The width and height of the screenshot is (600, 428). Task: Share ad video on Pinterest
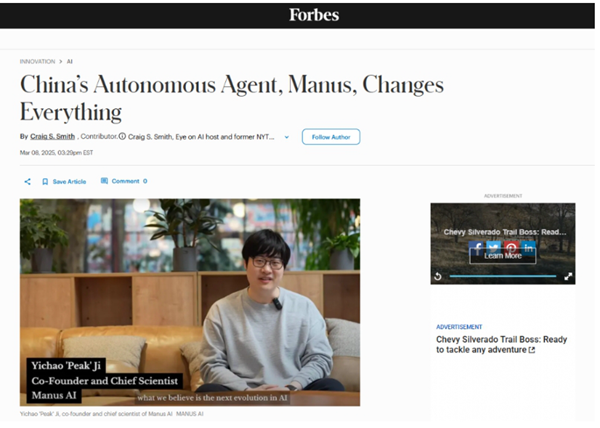(x=511, y=248)
